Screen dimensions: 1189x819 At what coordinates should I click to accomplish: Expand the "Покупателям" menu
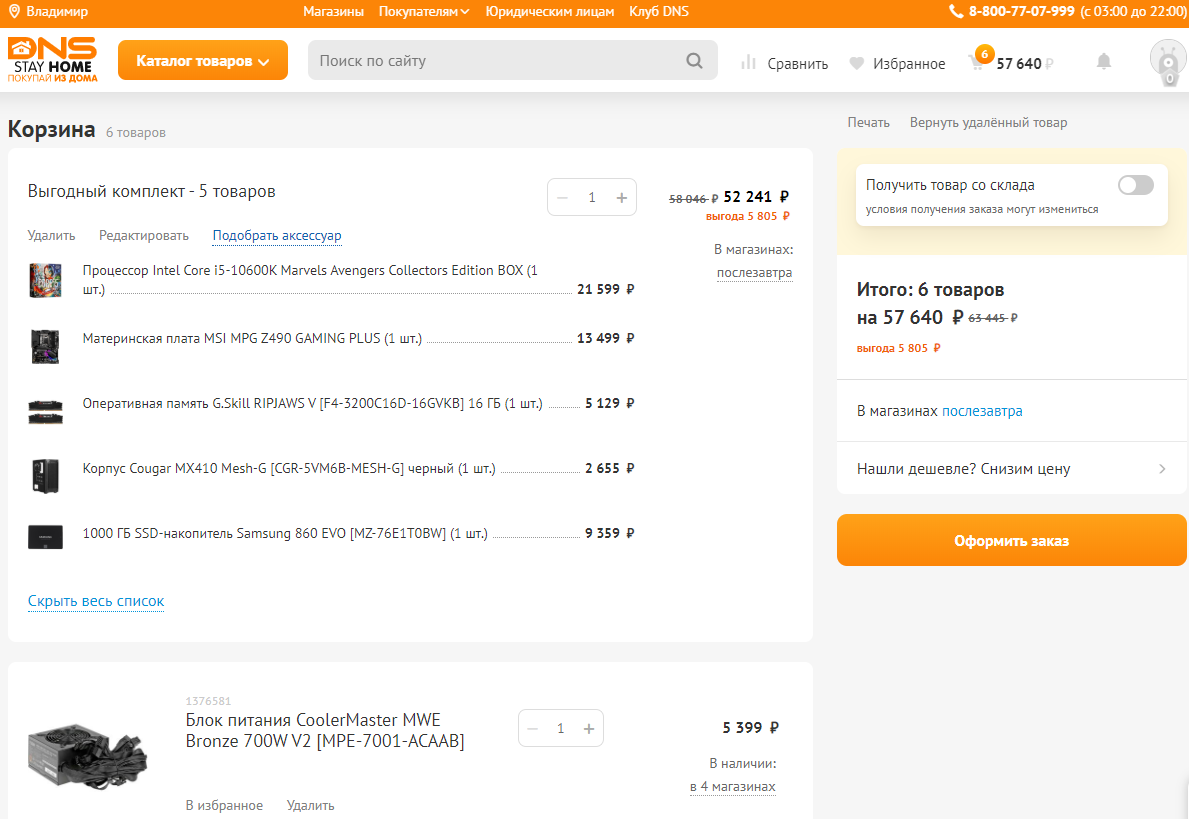point(424,12)
